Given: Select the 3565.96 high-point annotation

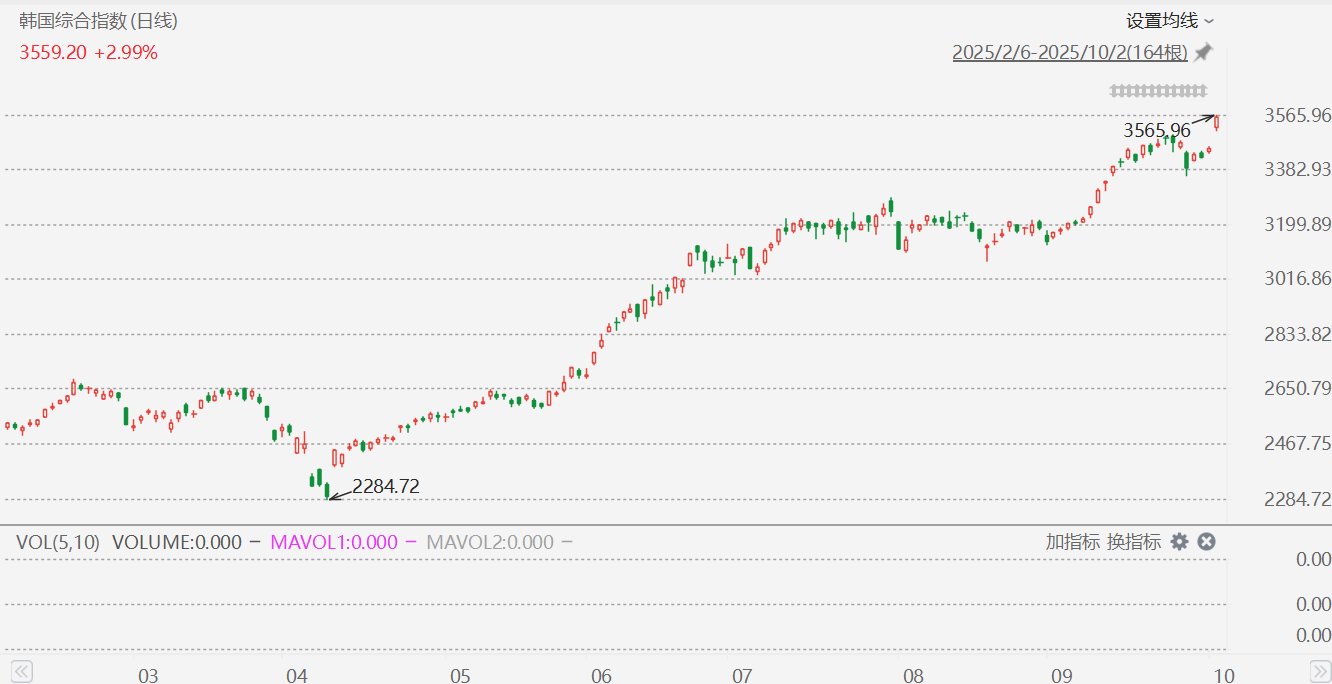Looking at the screenshot, I should [x=1157, y=130].
